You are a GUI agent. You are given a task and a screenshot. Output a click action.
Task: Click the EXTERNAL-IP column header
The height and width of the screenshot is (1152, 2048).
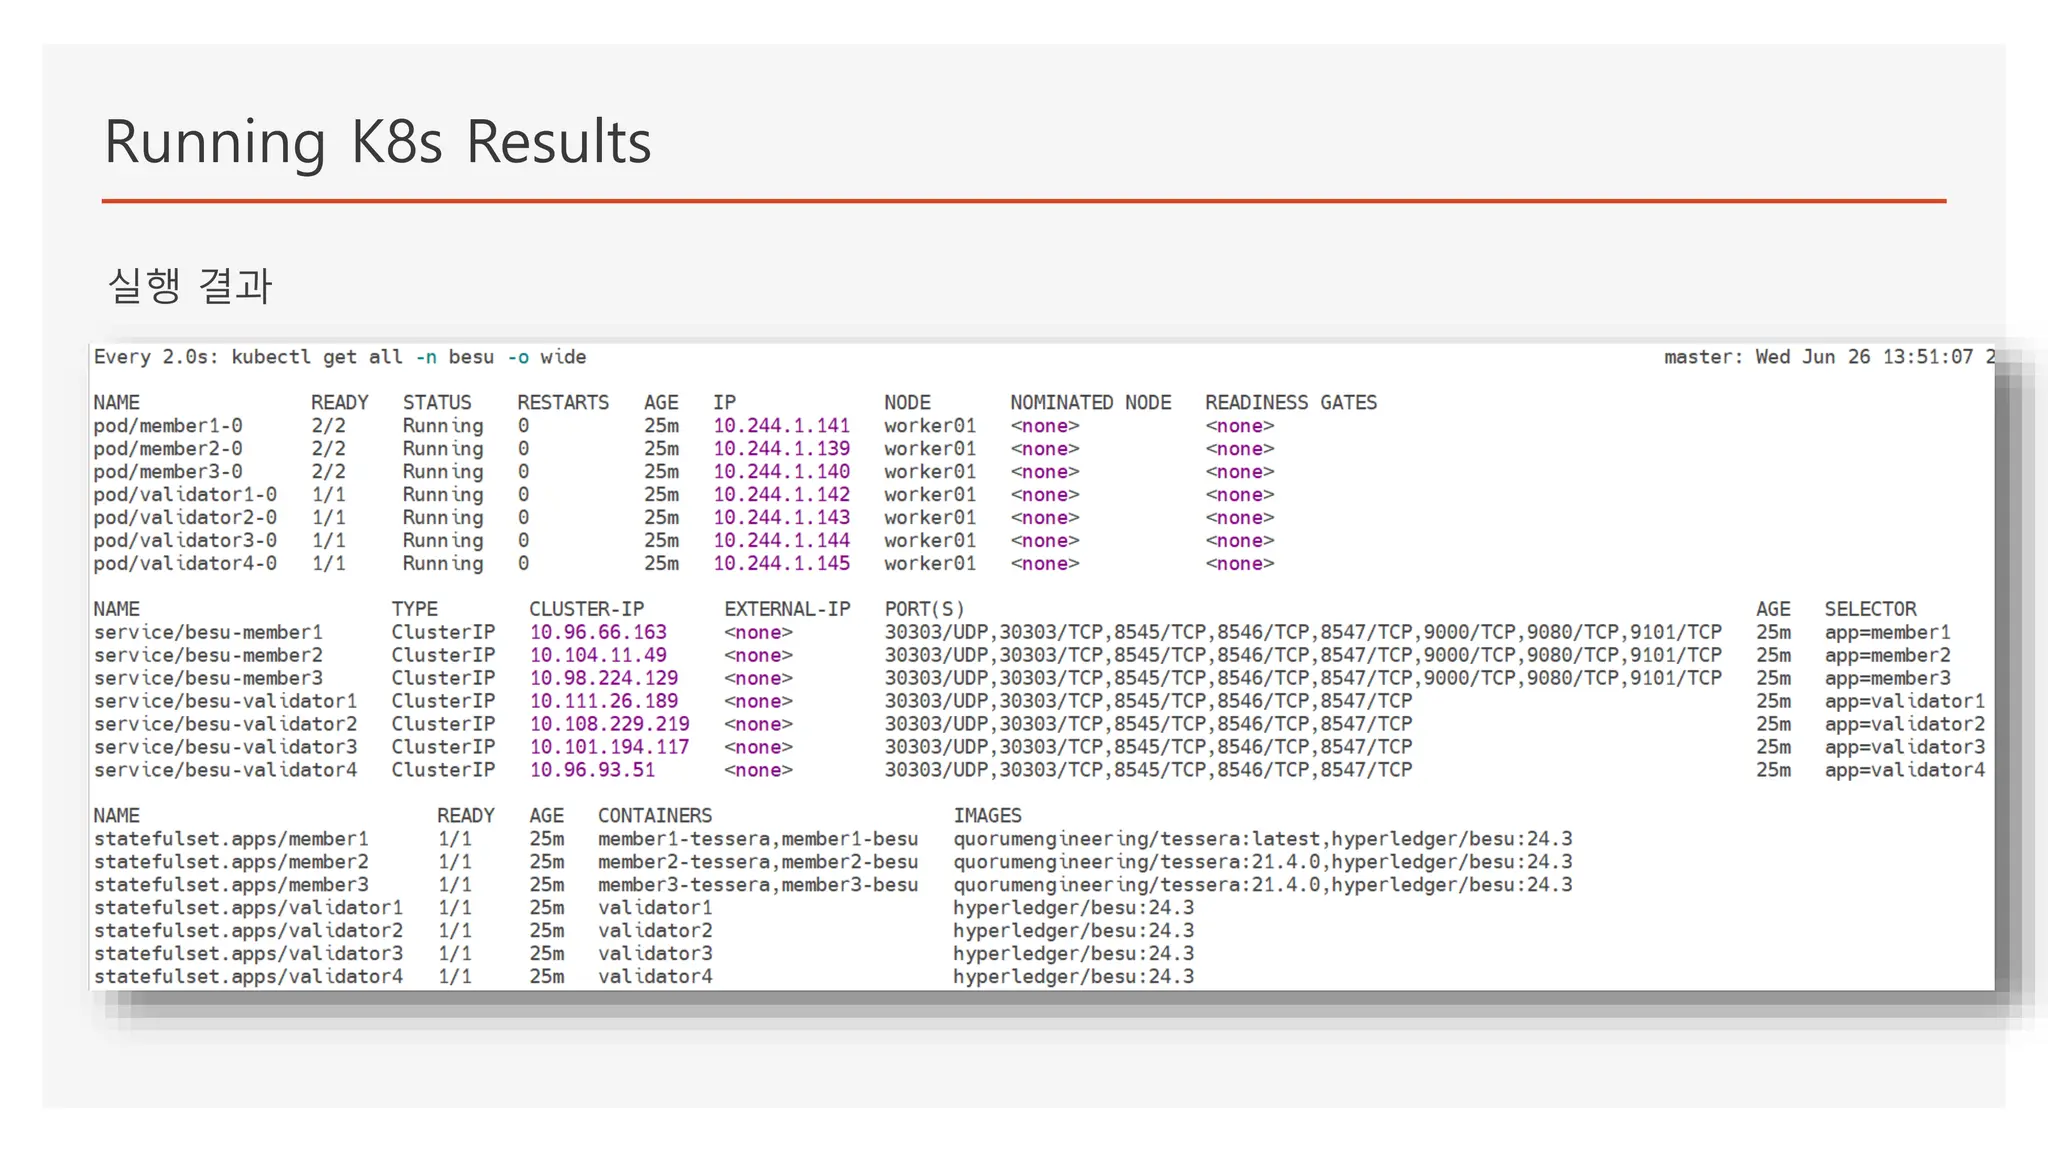click(787, 610)
